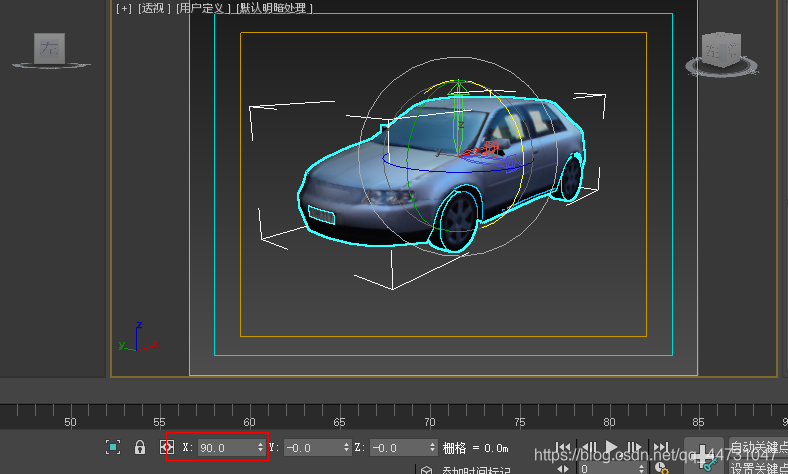Step to previous frame
Image resolution: width=788 pixels, height=474 pixels.
(x=588, y=447)
